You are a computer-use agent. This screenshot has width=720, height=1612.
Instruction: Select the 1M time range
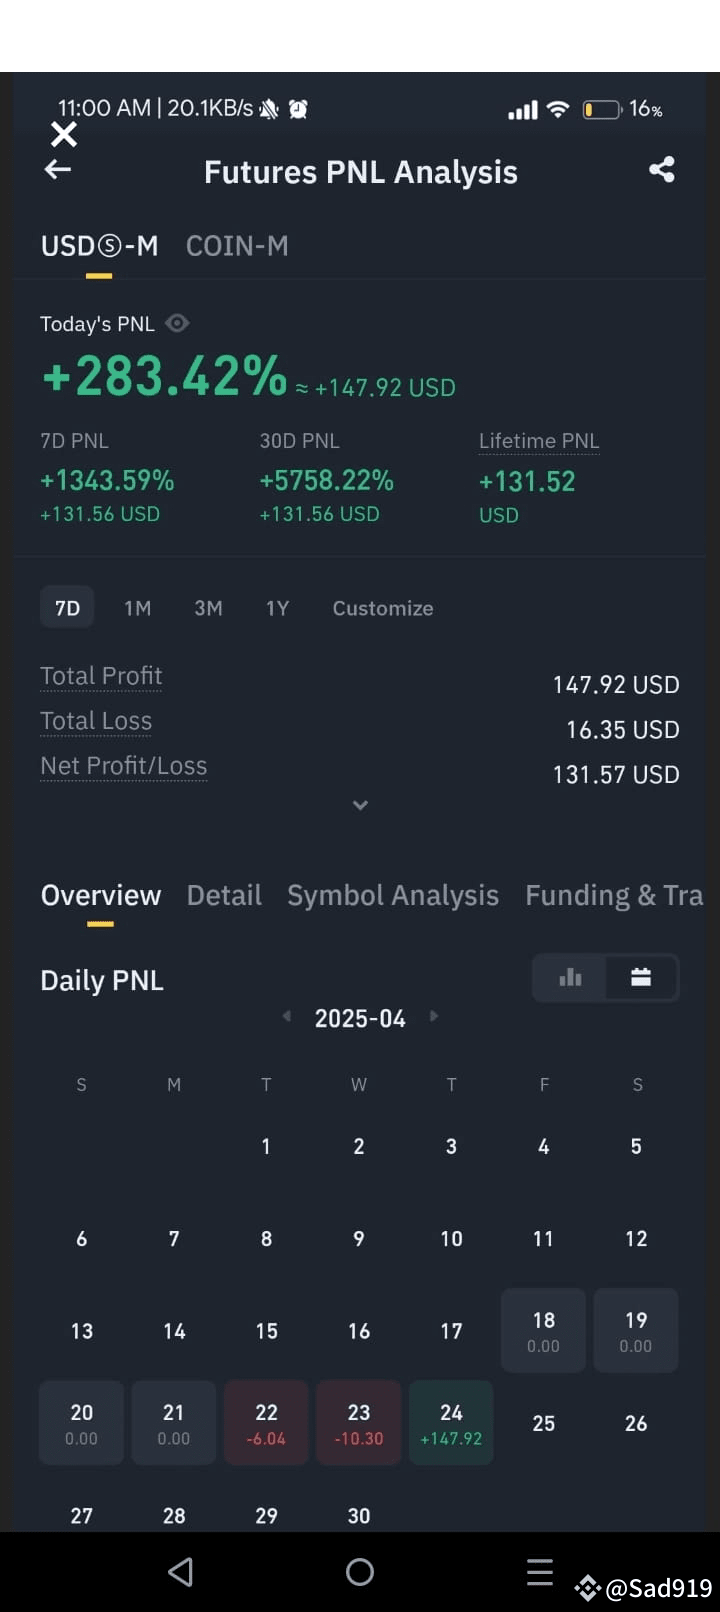coord(138,608)
